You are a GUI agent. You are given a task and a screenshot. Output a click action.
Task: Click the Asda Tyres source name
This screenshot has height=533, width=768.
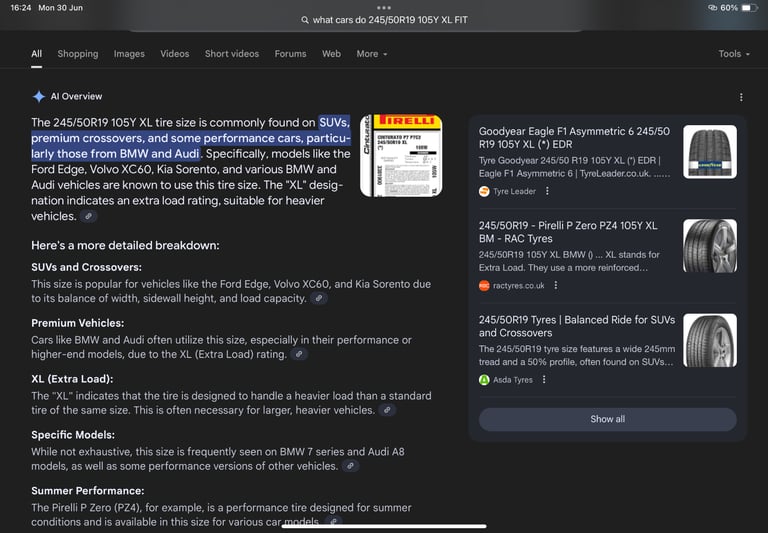513,380
